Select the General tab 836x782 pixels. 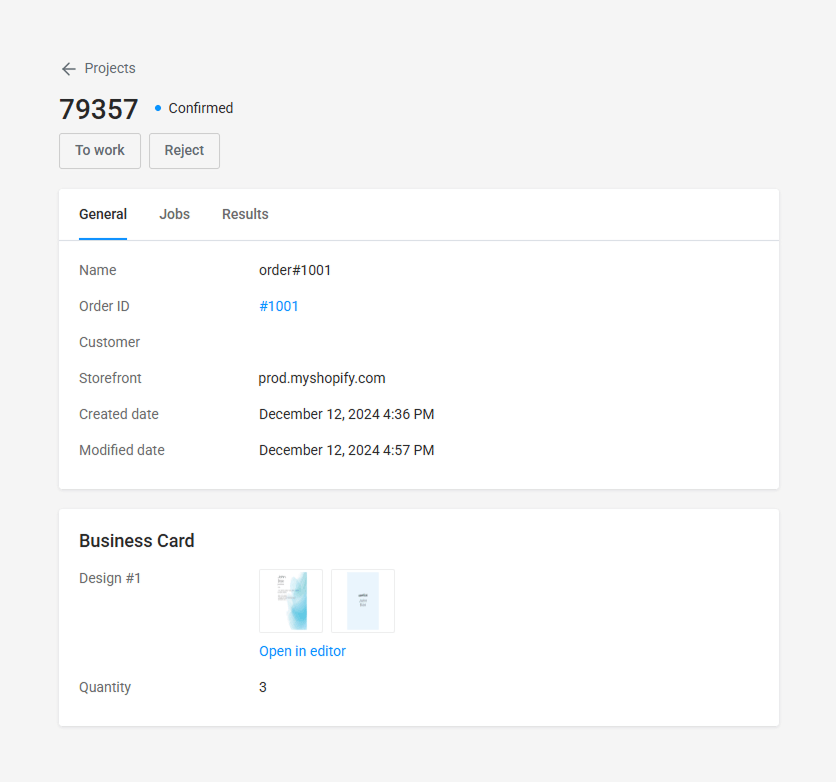pos(103,214)
